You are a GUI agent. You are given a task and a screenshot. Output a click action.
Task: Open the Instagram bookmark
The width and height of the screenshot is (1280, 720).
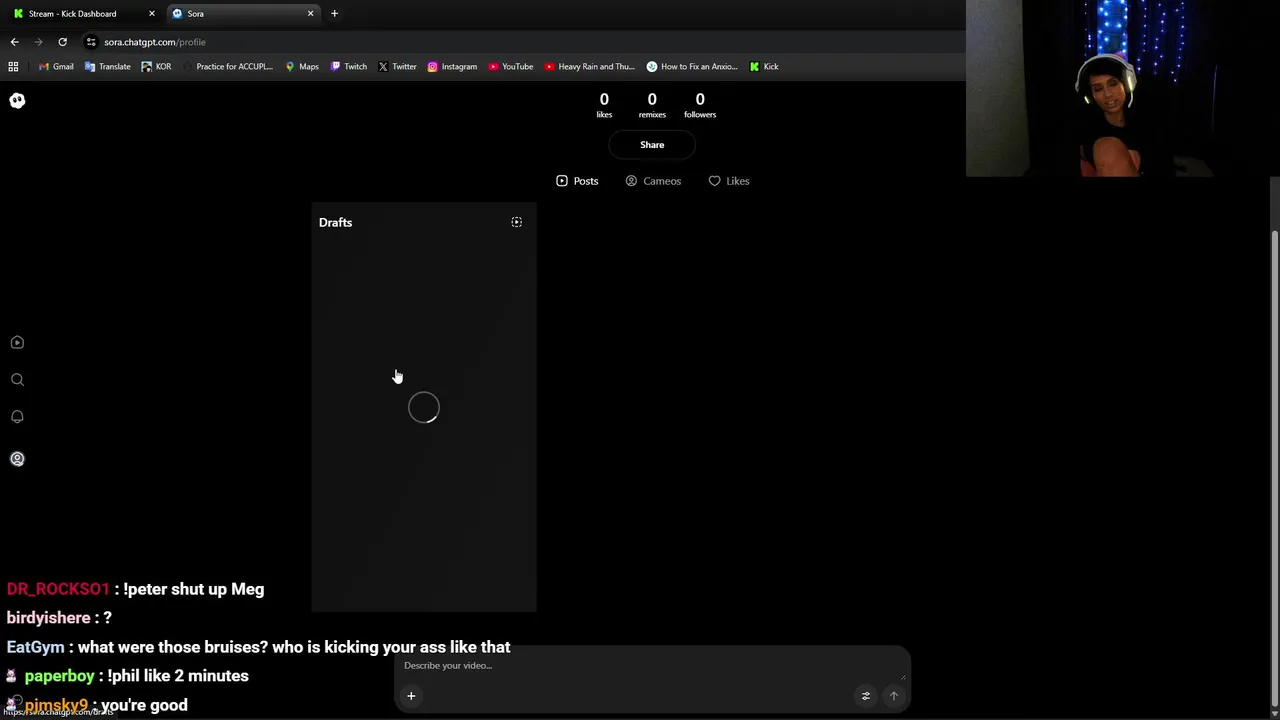(452, 66)
